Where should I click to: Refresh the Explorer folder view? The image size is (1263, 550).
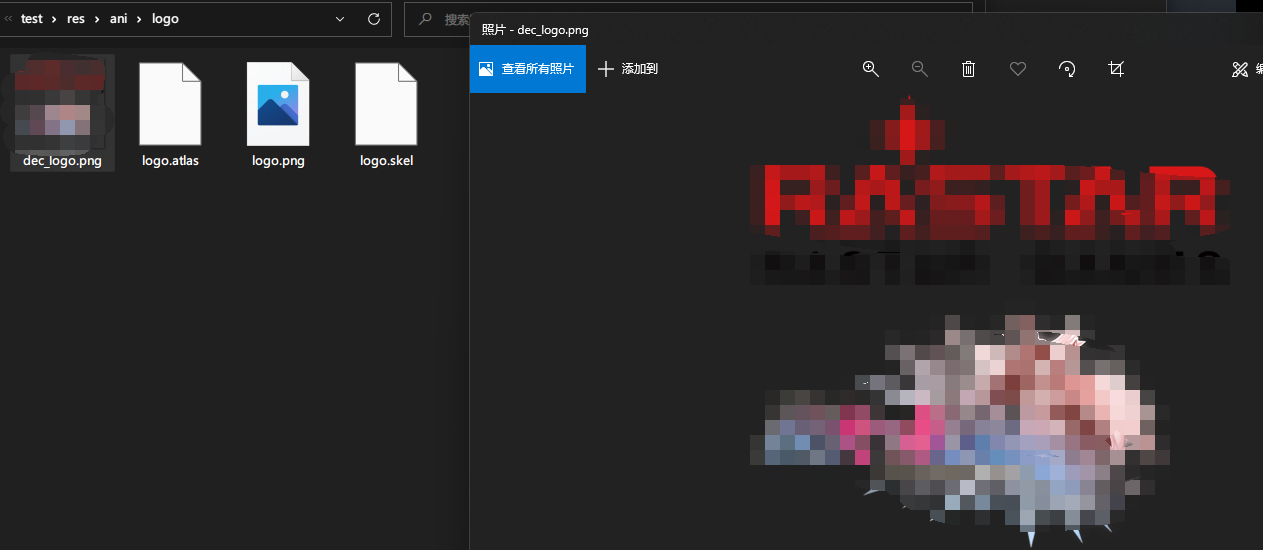[x=374, y=19]
